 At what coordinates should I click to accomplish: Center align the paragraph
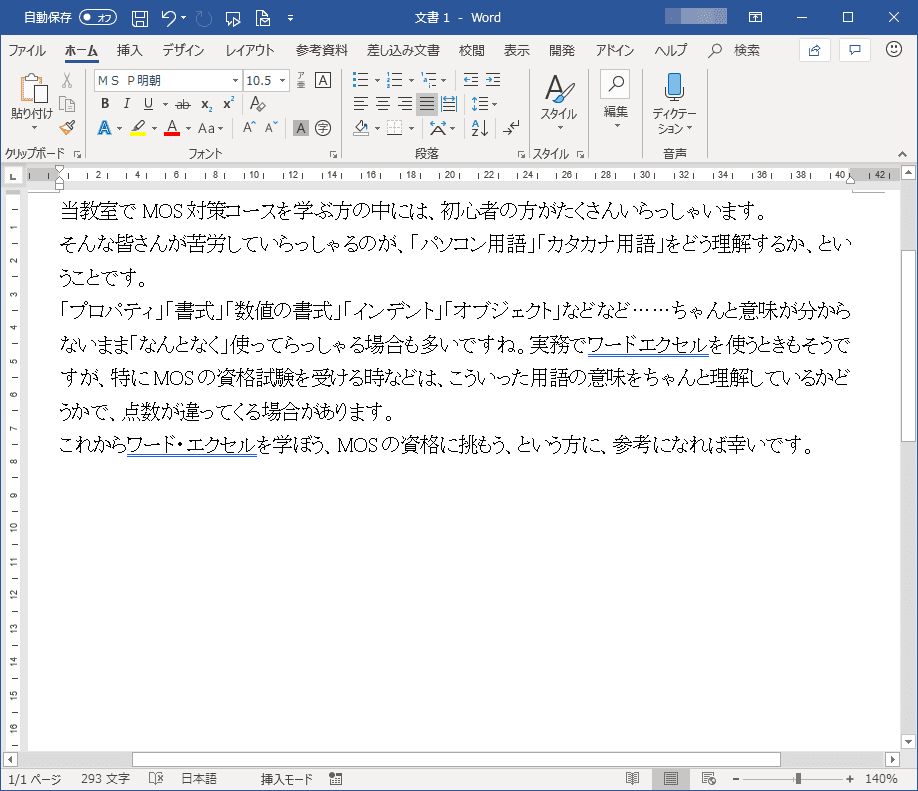click(383, 104)
